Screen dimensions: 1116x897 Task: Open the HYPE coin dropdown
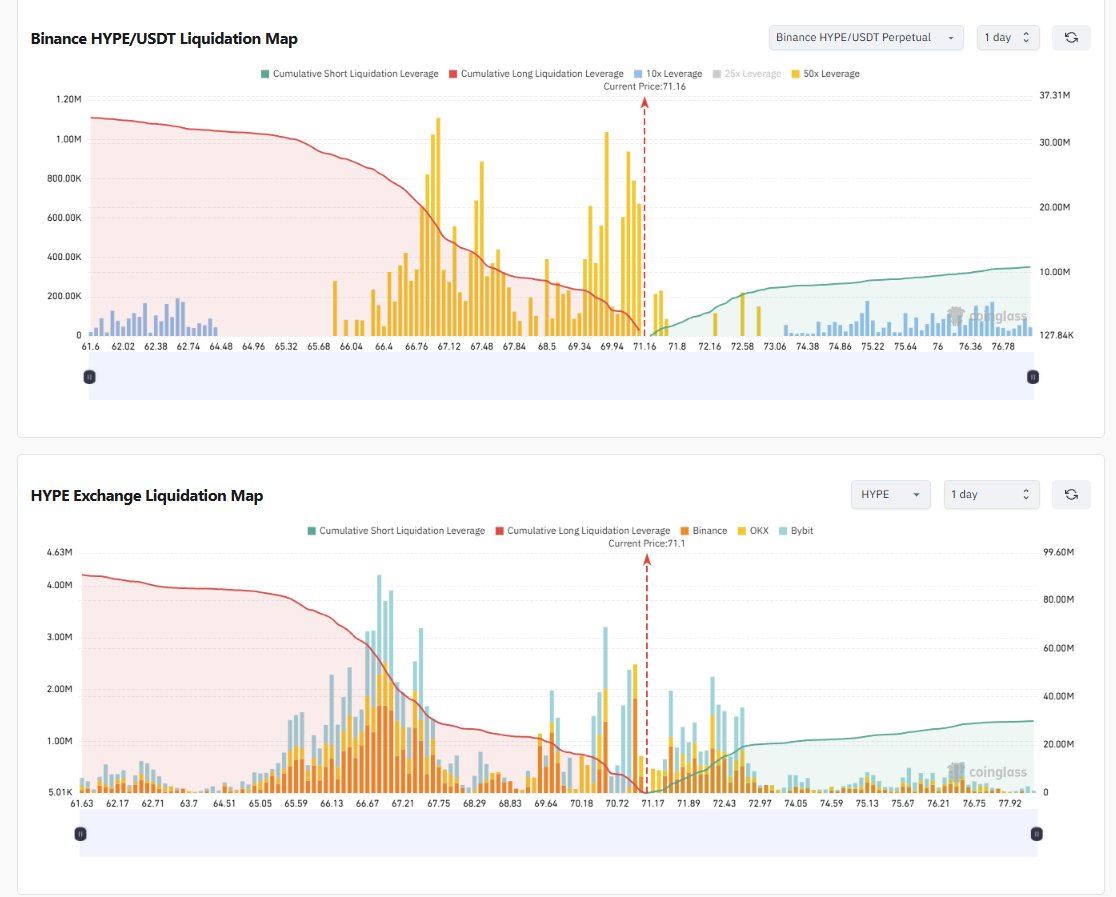pos(890,495)
